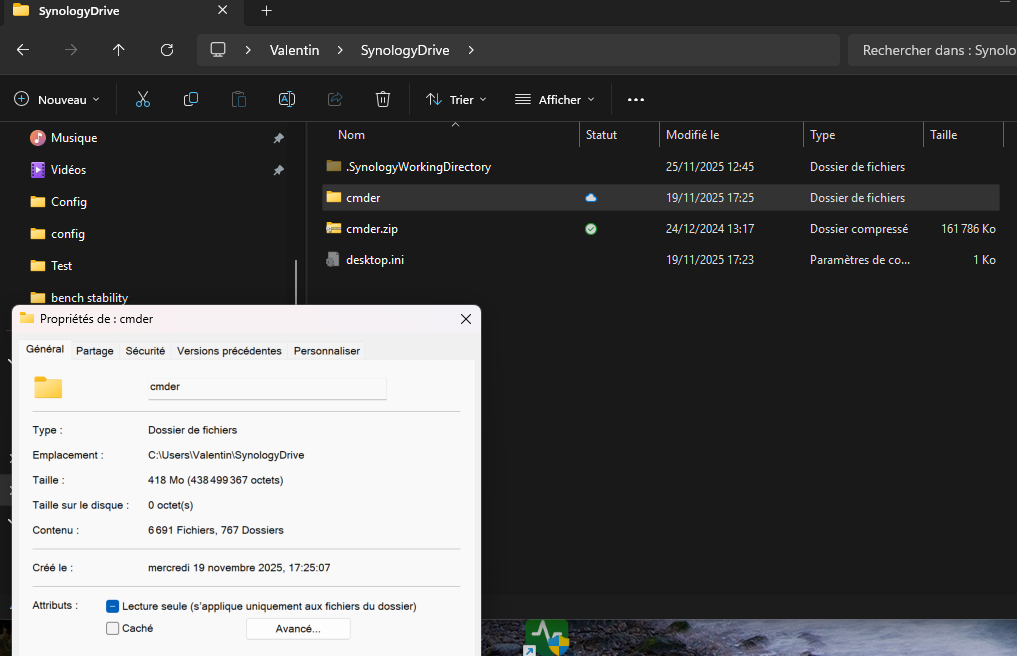Click the Copy icon in toolbar
The height and width of the screenshot is (656, 1017).
[x=190, y=99]
